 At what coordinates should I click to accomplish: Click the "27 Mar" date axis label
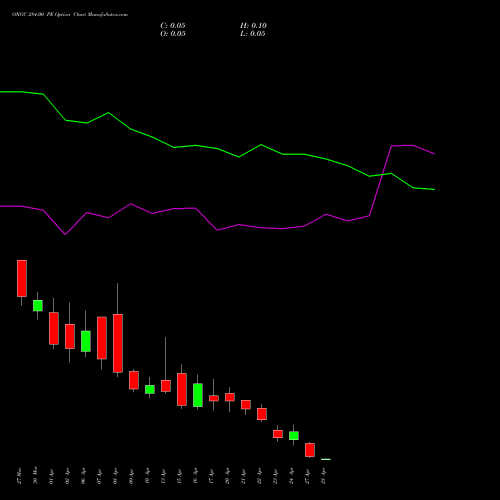[19, 476]
